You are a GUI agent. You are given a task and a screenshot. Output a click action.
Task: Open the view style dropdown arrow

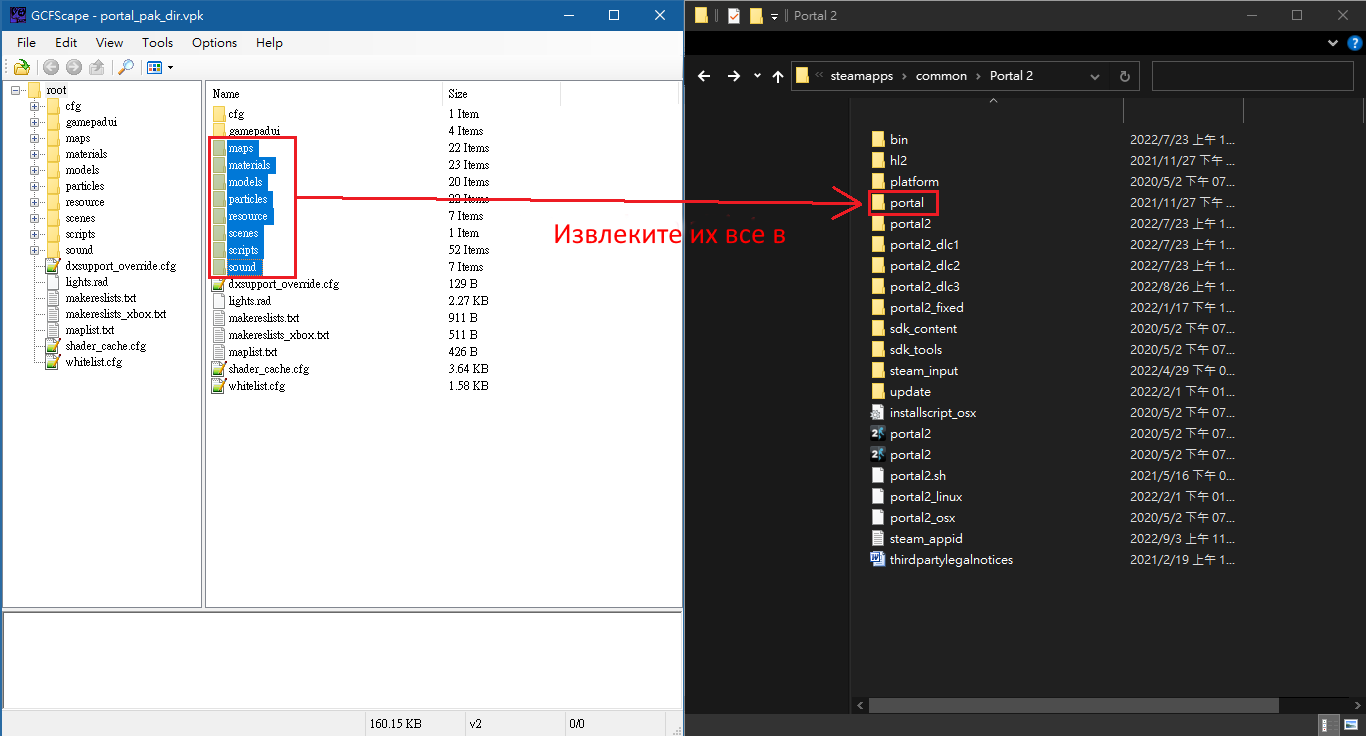tap(170, 67)
